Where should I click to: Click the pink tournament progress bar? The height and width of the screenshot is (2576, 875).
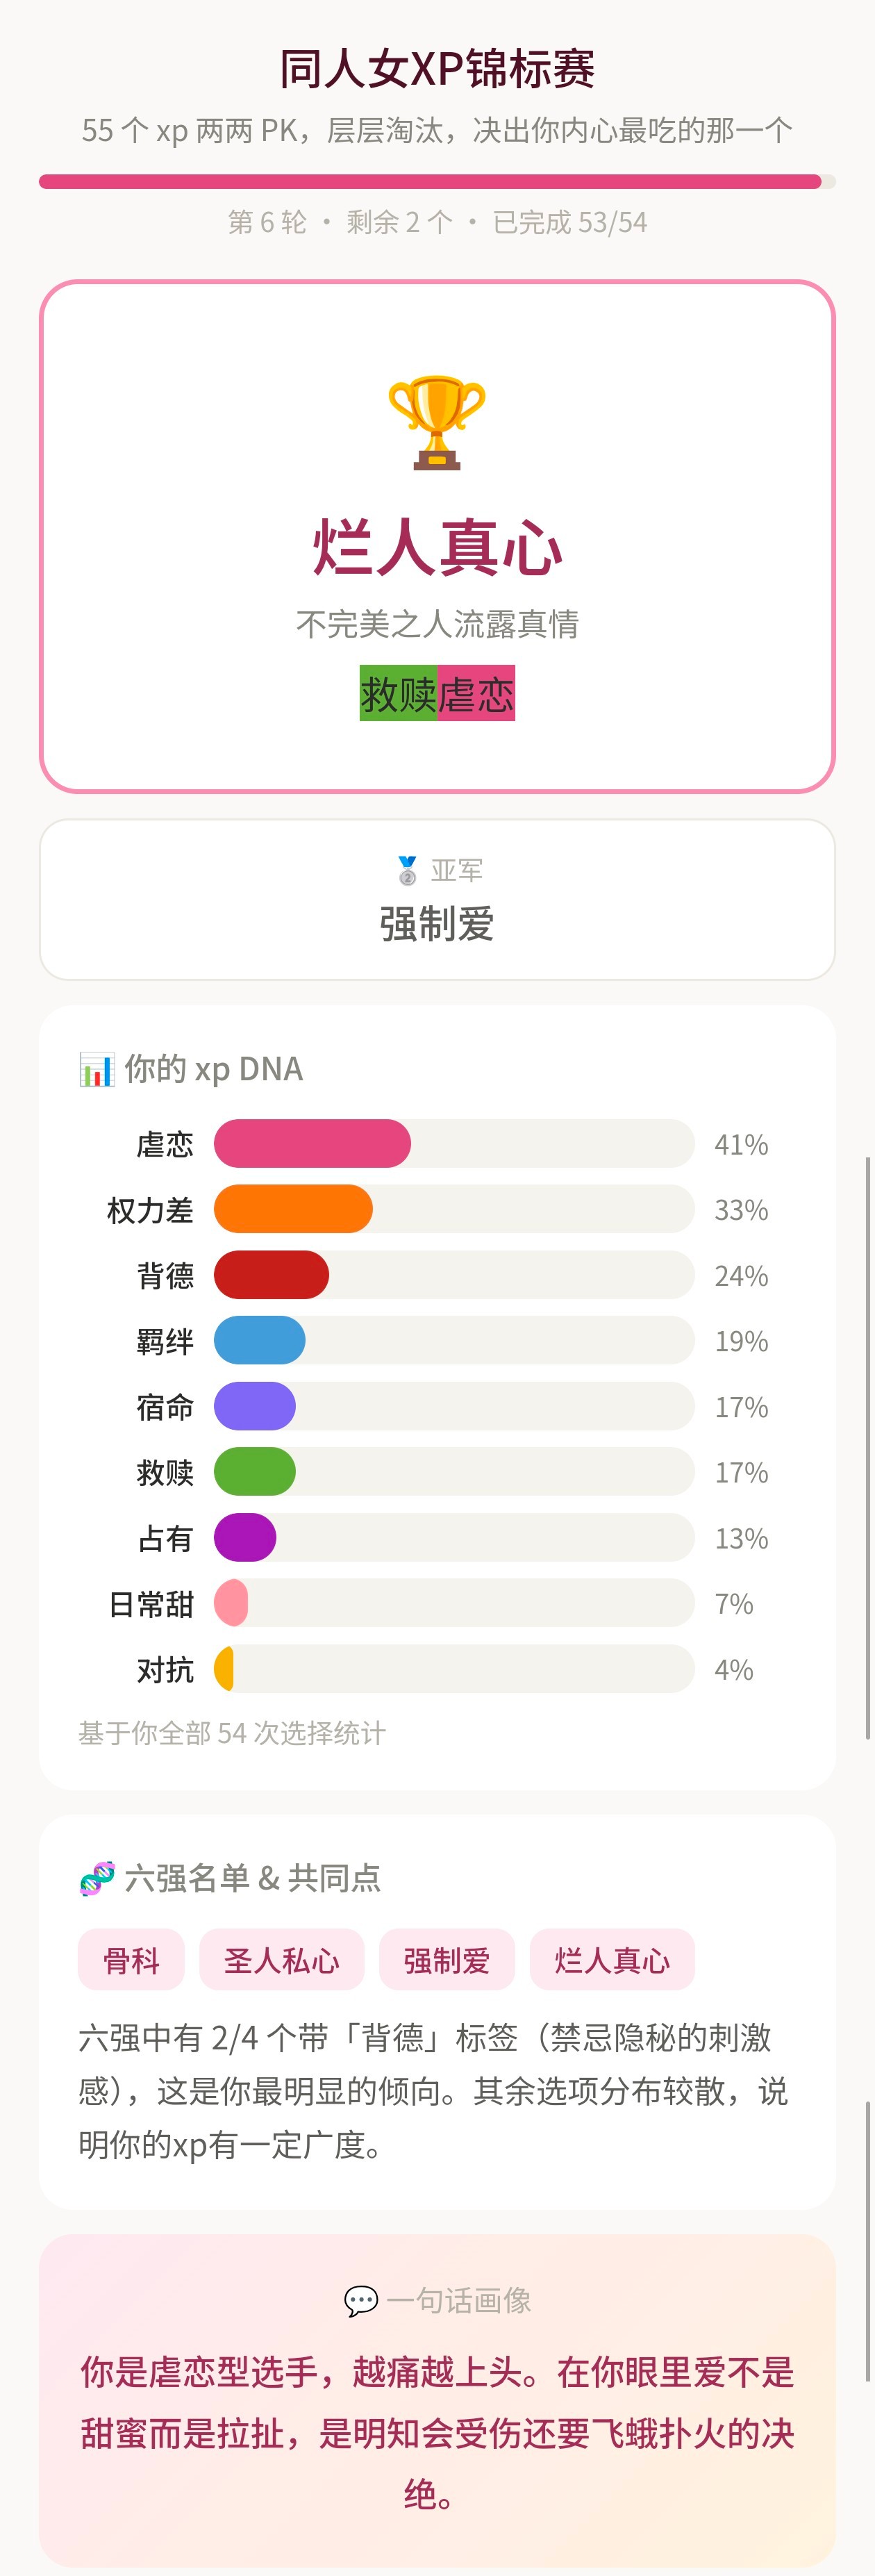click(x=430, y=182)
